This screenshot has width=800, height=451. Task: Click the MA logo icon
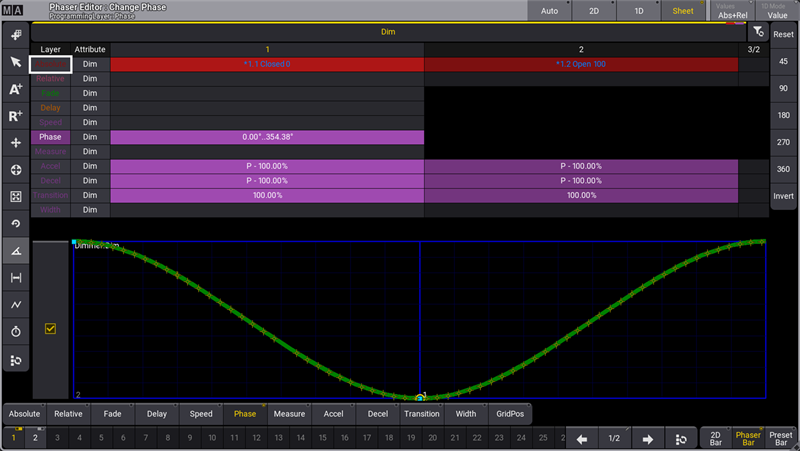pyautogui.click(x=13, y=10)
